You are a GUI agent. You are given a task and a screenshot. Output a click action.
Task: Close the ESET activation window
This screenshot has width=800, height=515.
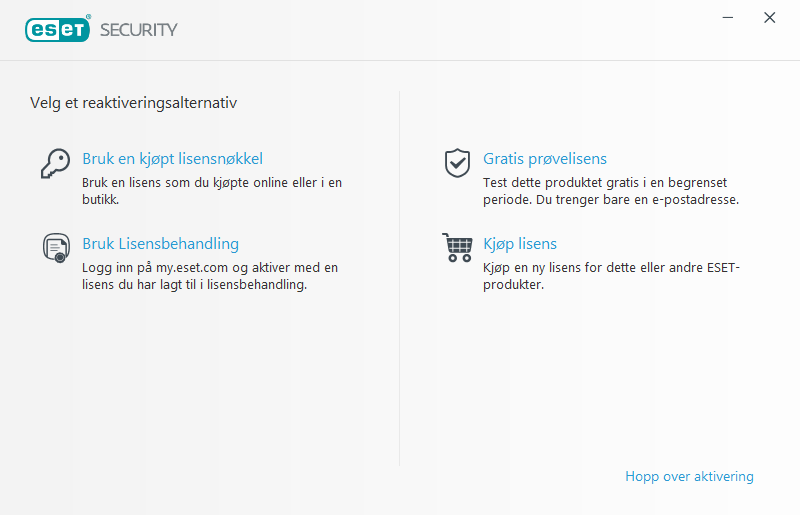tap(769, 17)
